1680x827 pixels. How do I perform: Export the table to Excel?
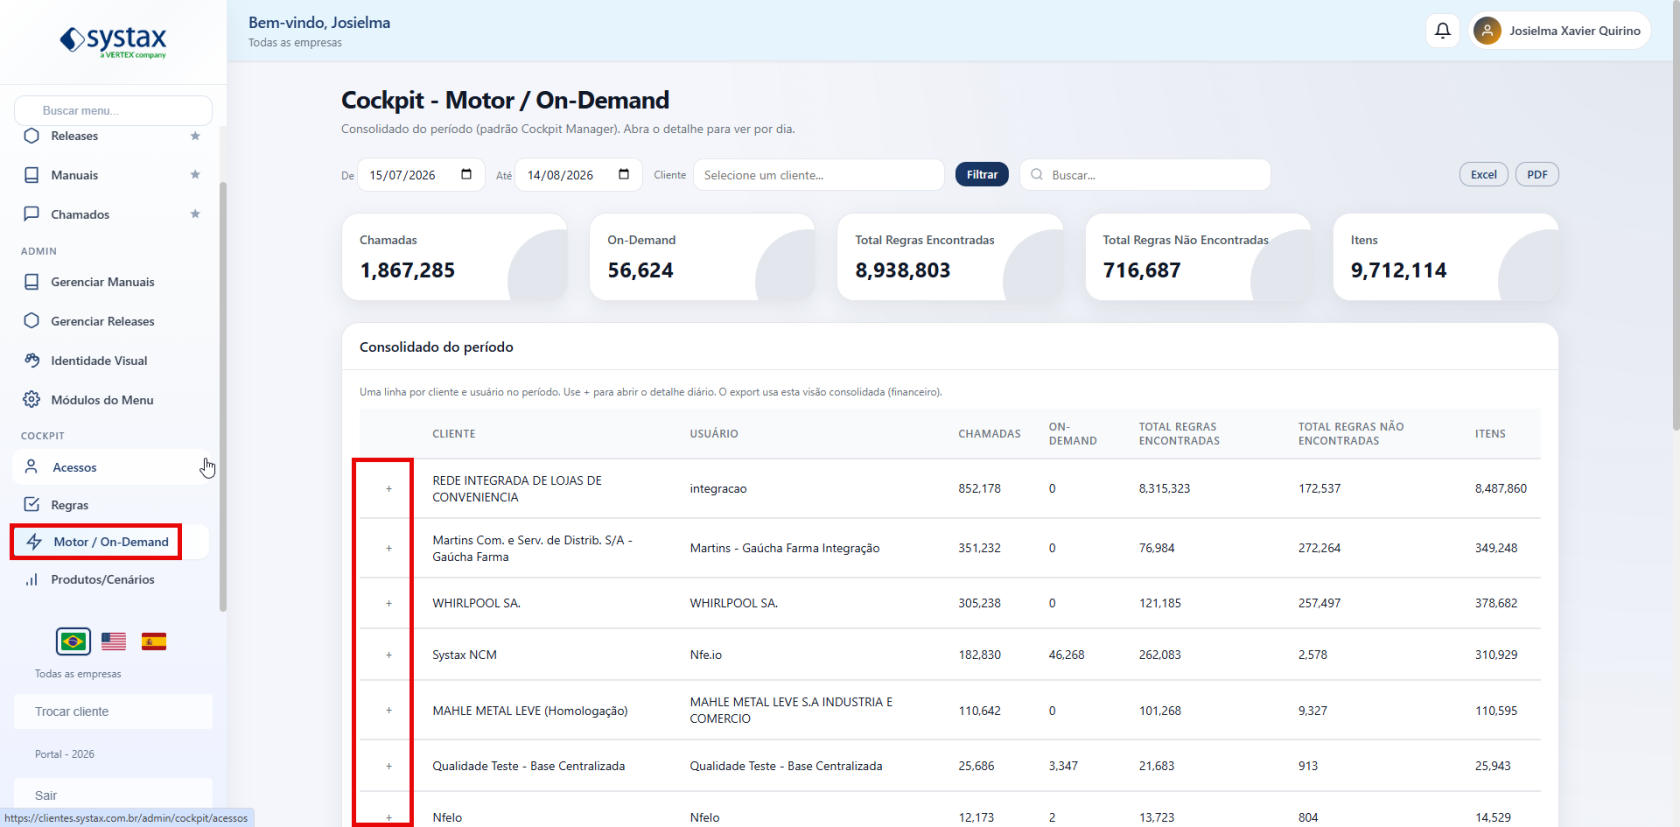click(1484, 174)
